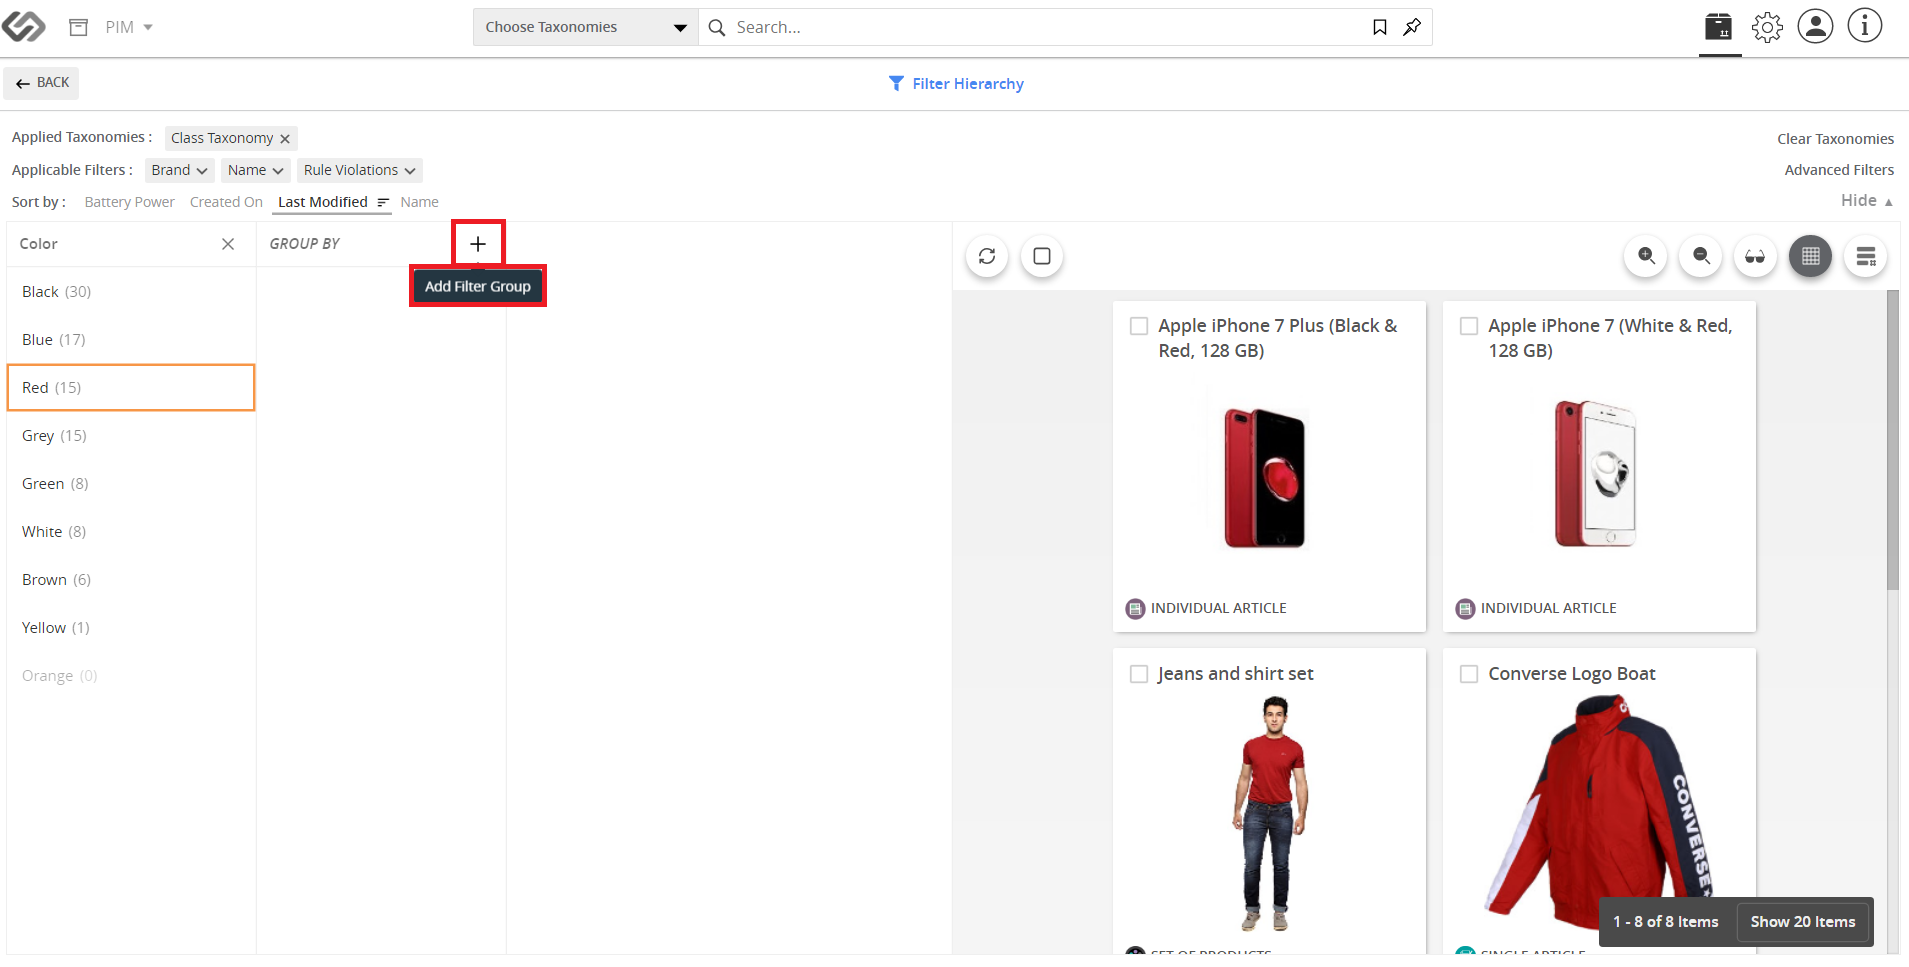Click the Jeans and shirt set title
This screenshot has width=1909, height=967.
[x=1236, y=674]
